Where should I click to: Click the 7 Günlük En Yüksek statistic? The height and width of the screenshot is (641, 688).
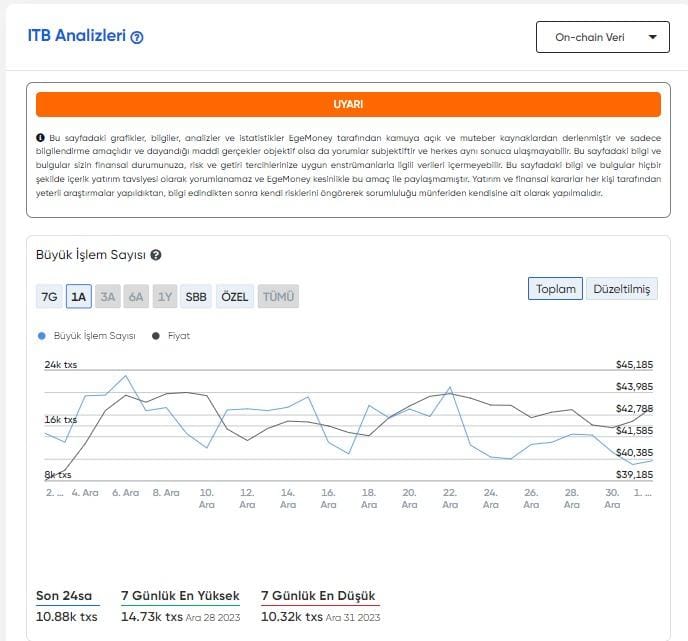tap(179, 597)
